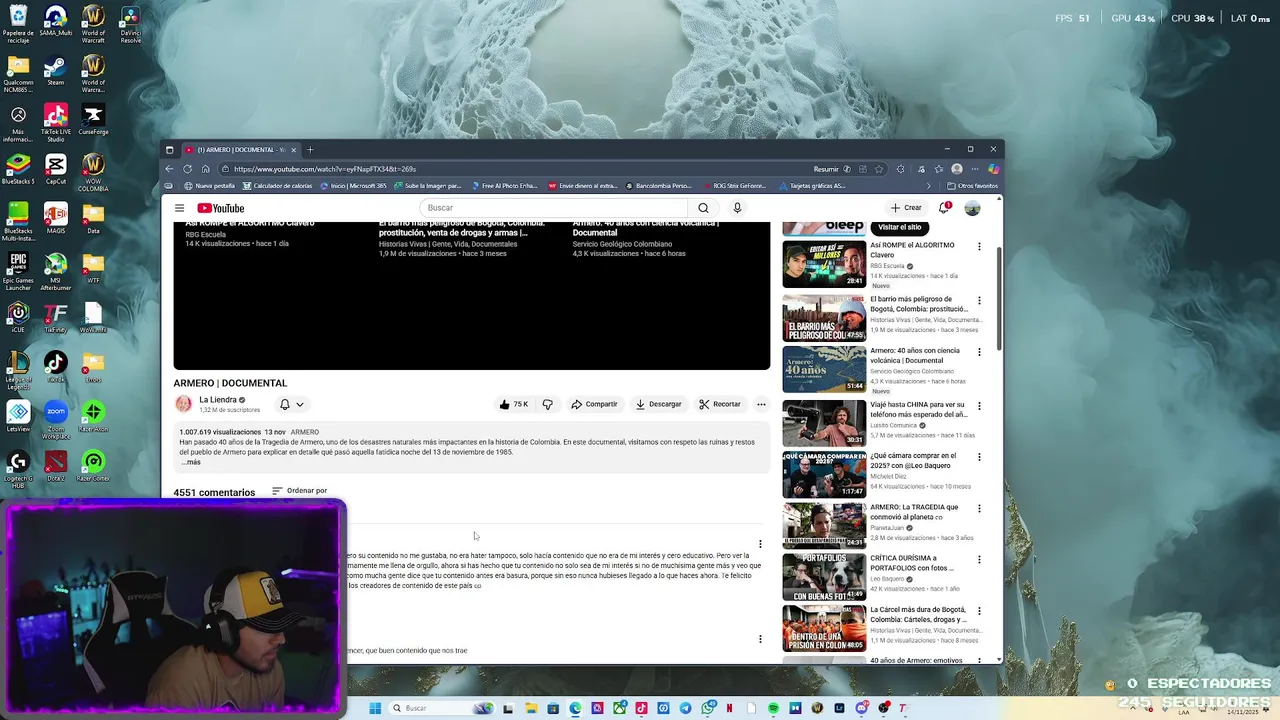Open WhatsApp in the taskbar
The image size is (1280, 720).
coord(708,708)
